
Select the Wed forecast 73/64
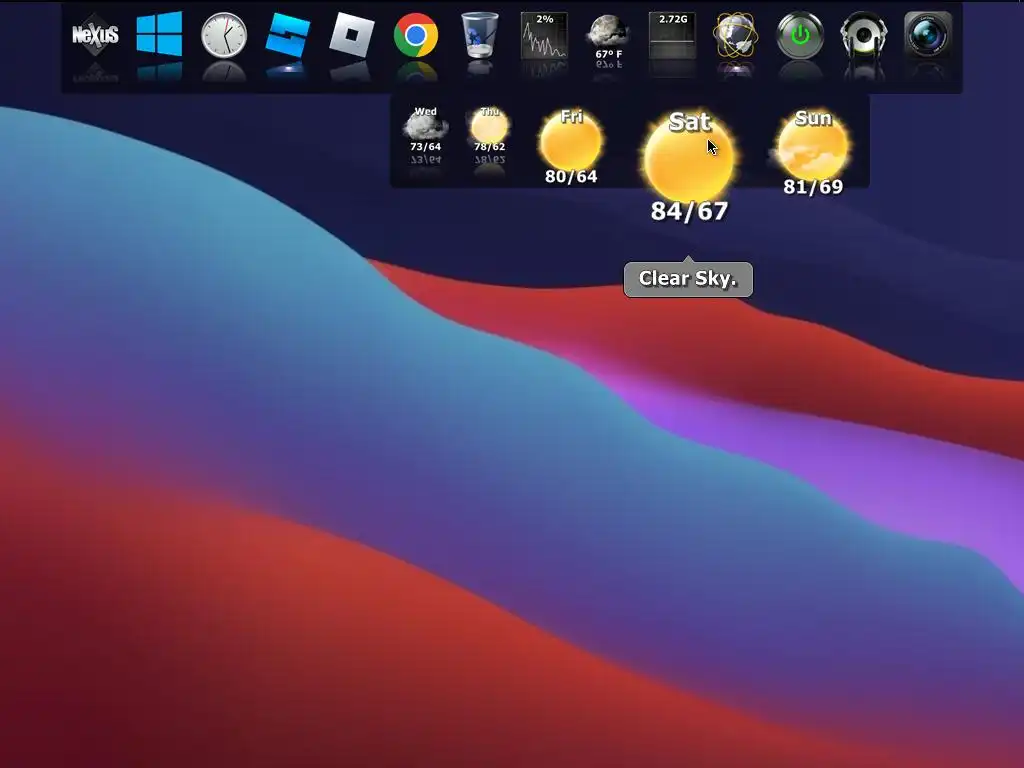click(x=425, y=129)
